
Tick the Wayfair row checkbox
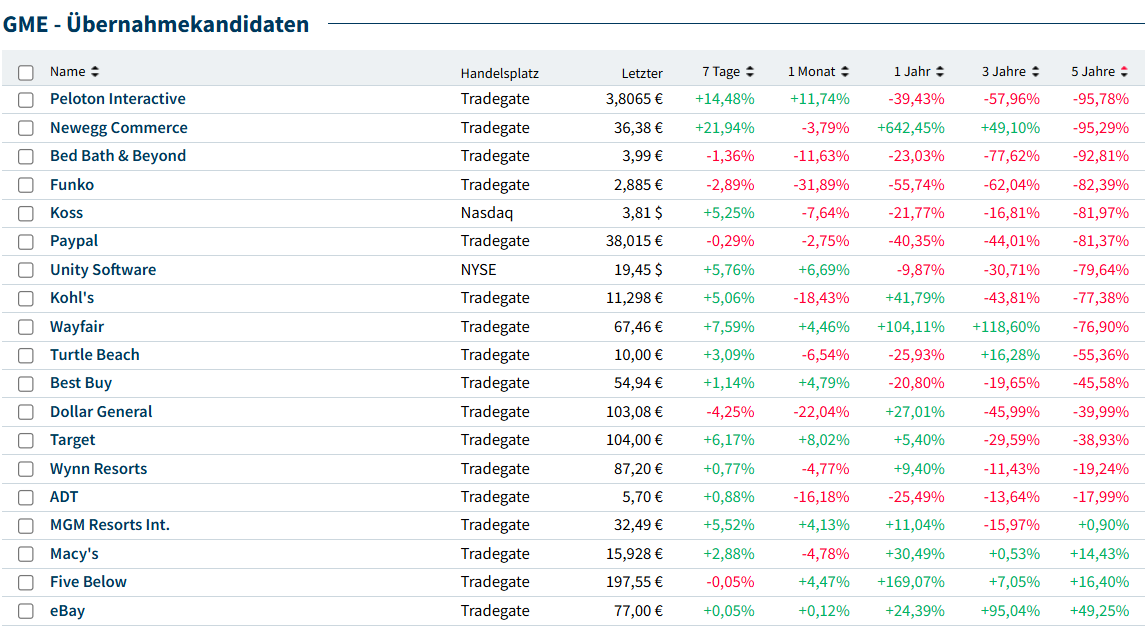coord(26,327)
